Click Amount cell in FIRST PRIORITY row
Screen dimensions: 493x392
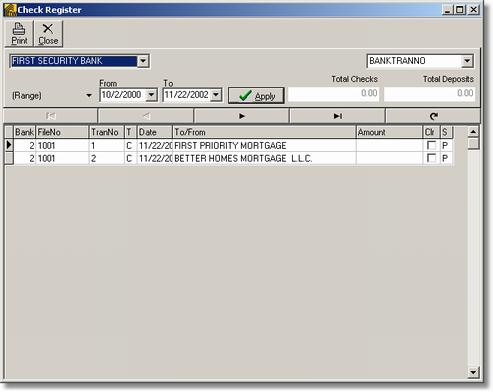click(389, 145)
